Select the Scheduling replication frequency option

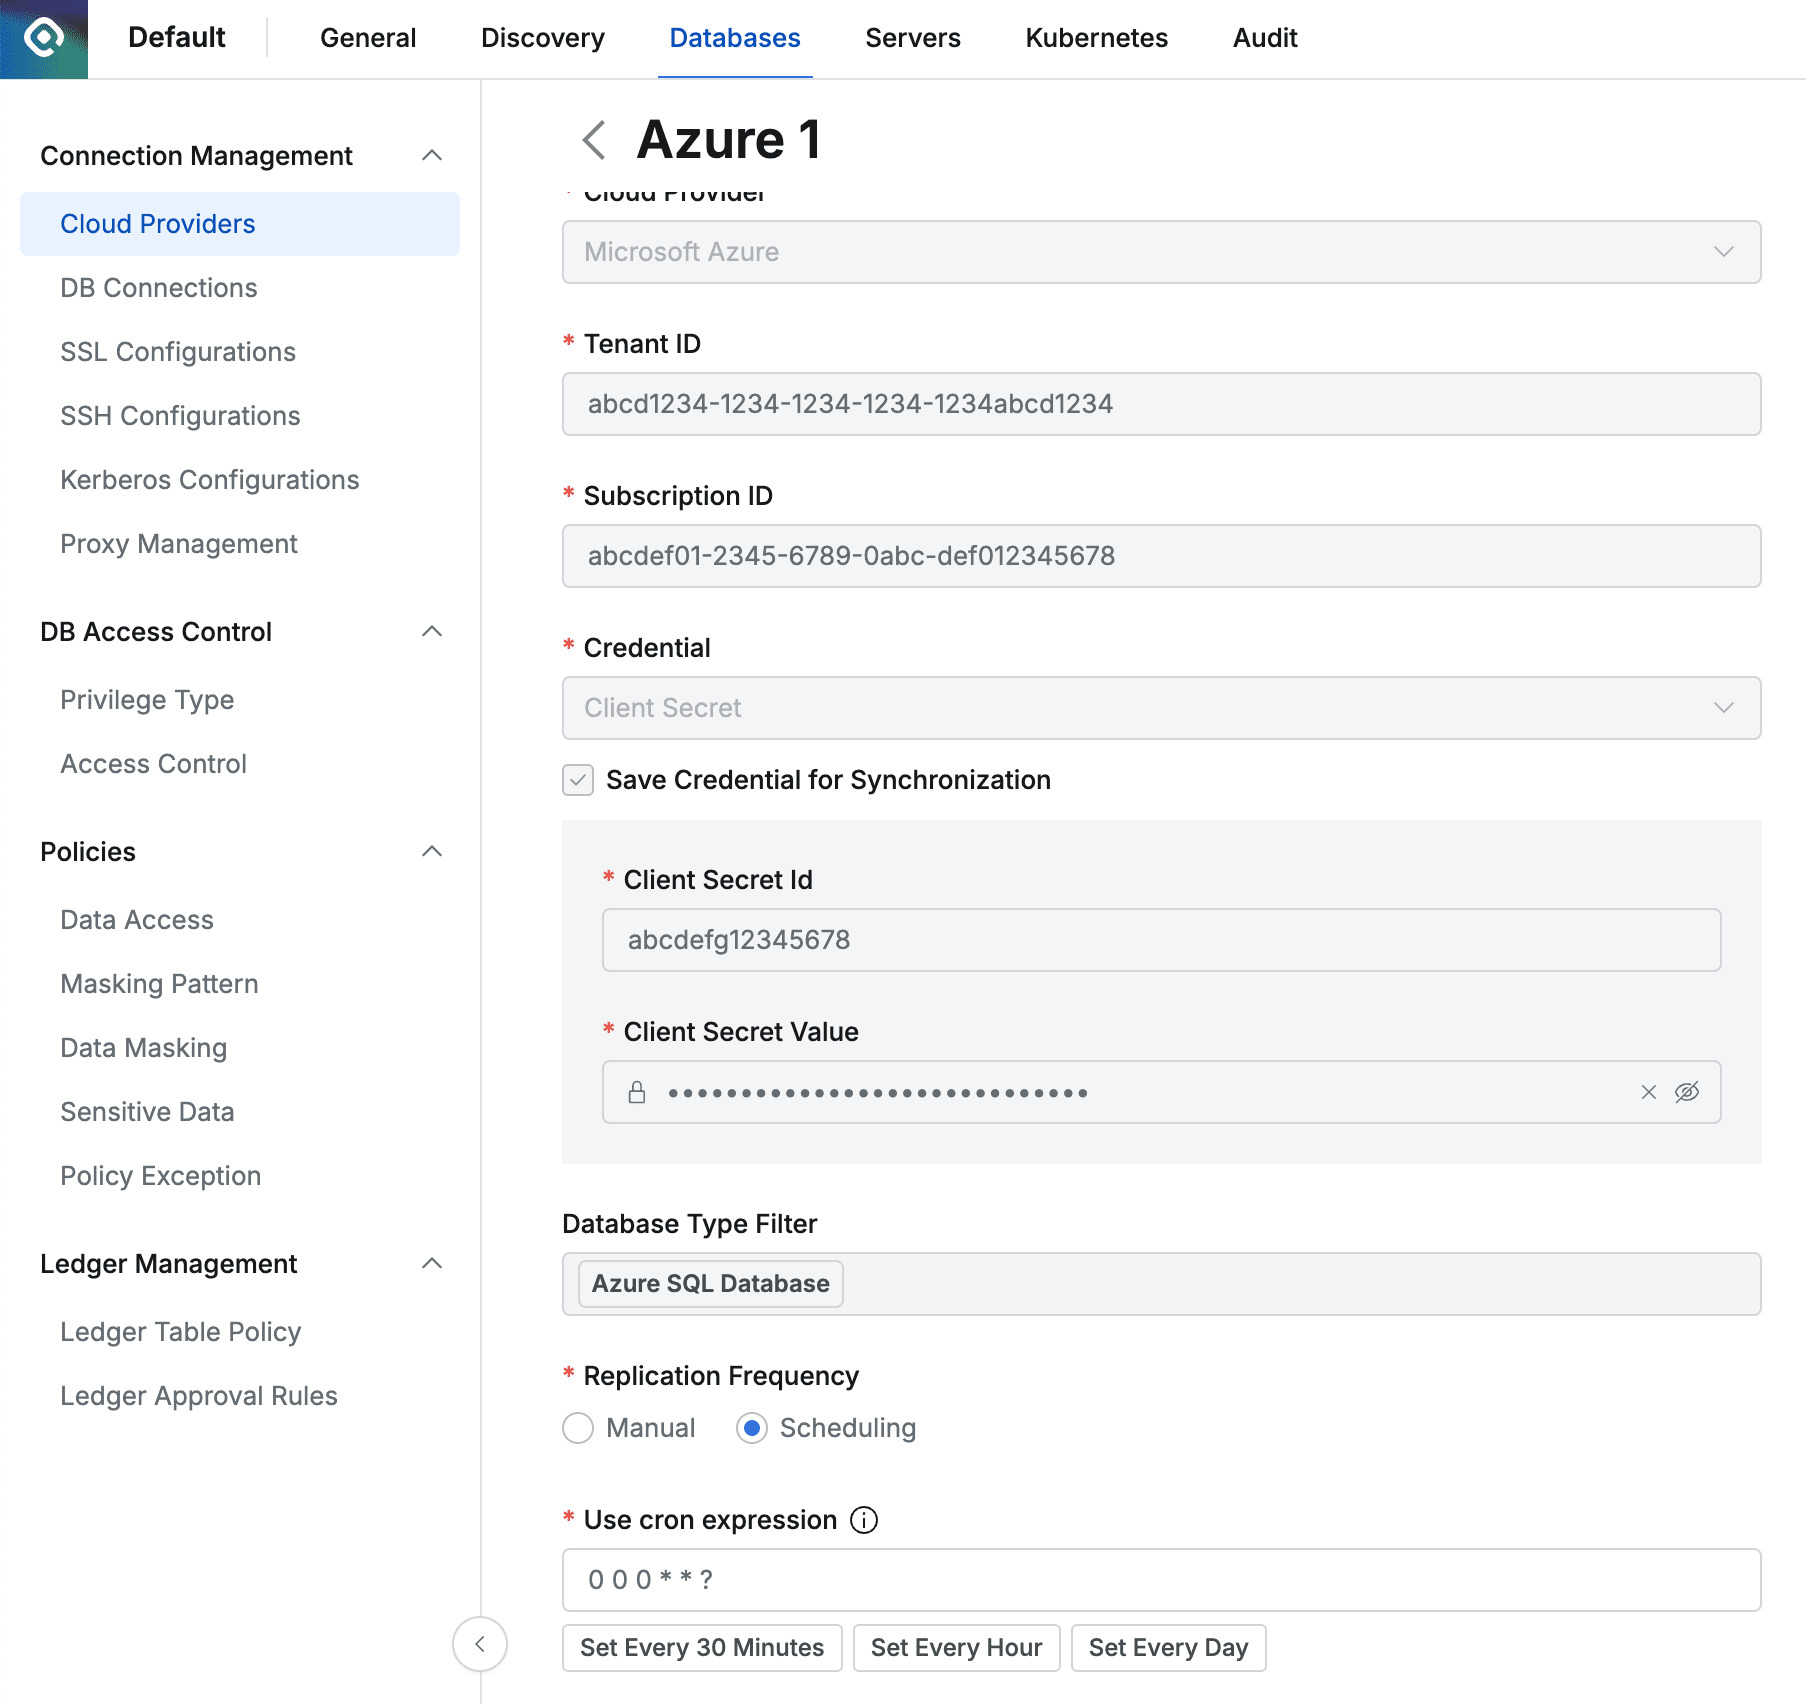(752, 1428)
